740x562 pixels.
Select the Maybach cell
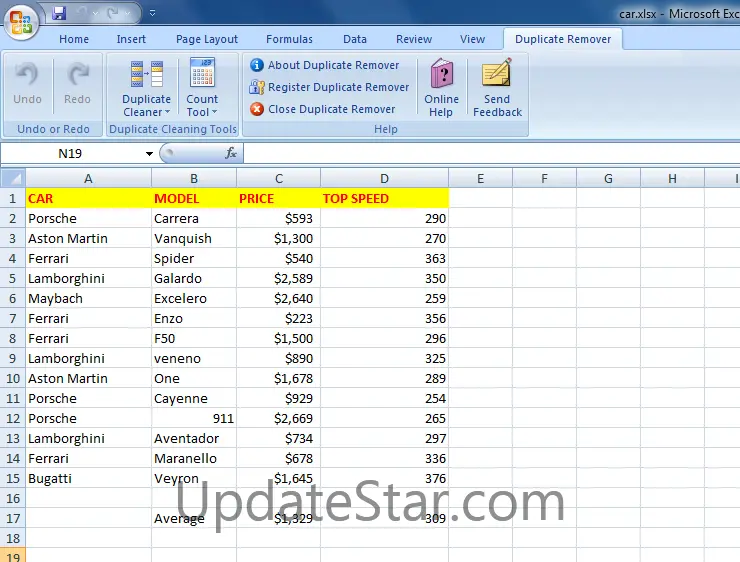[88, 298]
